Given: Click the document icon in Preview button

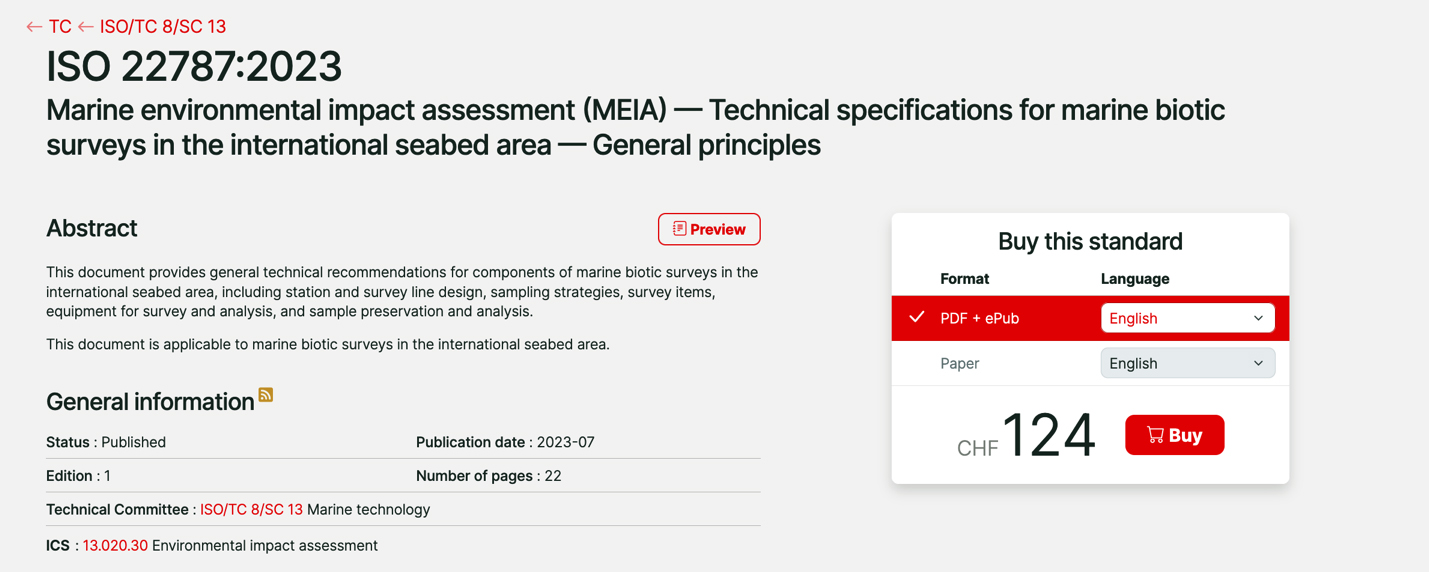Looking at the screenshot, I should (679, 229).
